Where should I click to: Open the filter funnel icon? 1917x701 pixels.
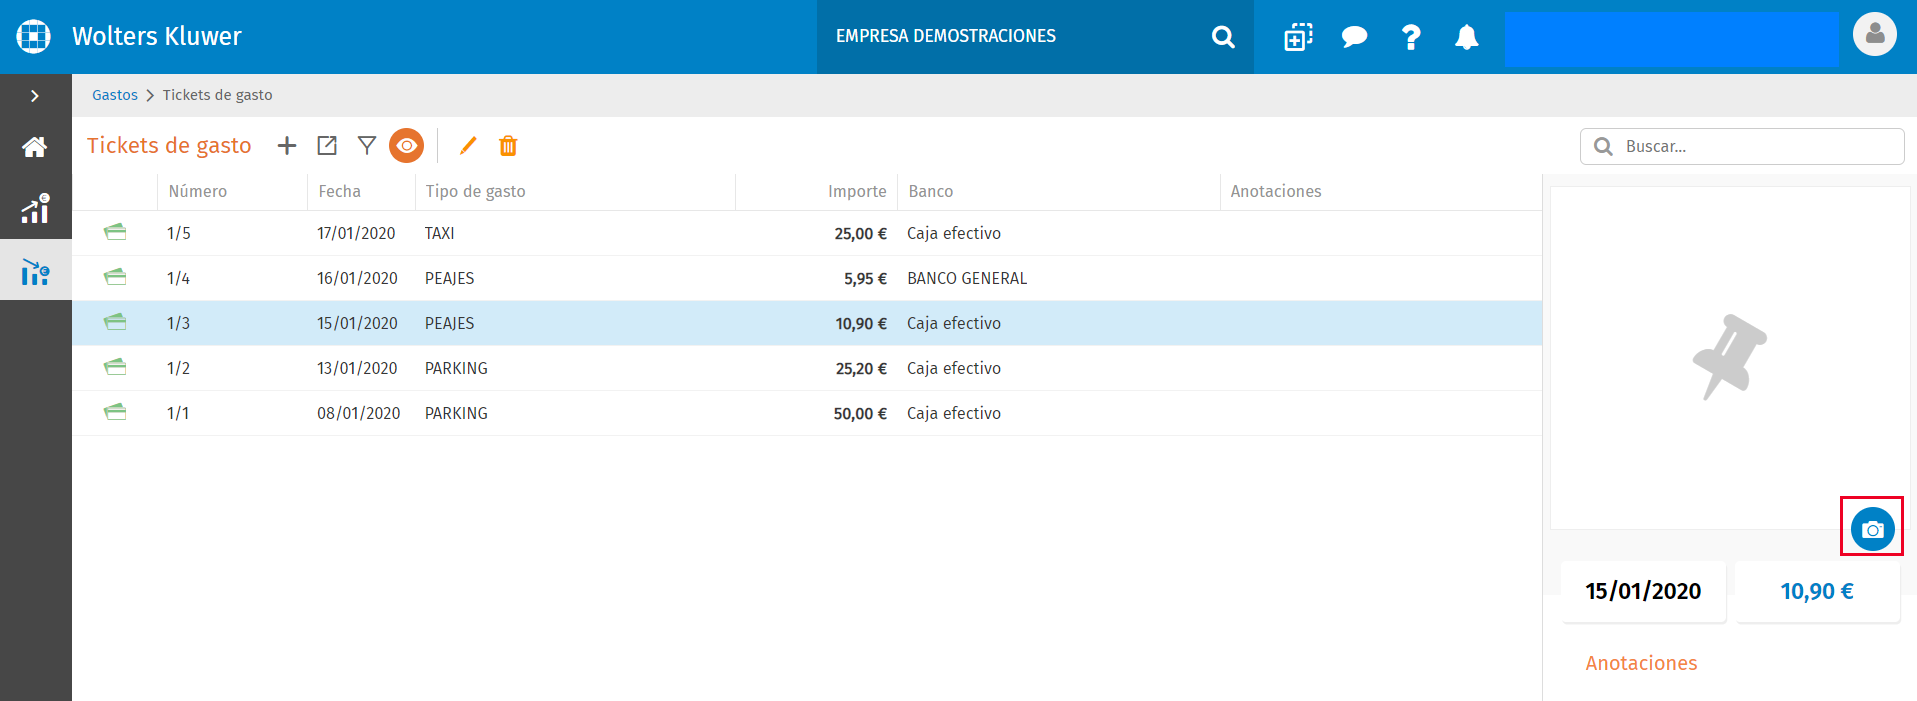[x=367, y=146]
